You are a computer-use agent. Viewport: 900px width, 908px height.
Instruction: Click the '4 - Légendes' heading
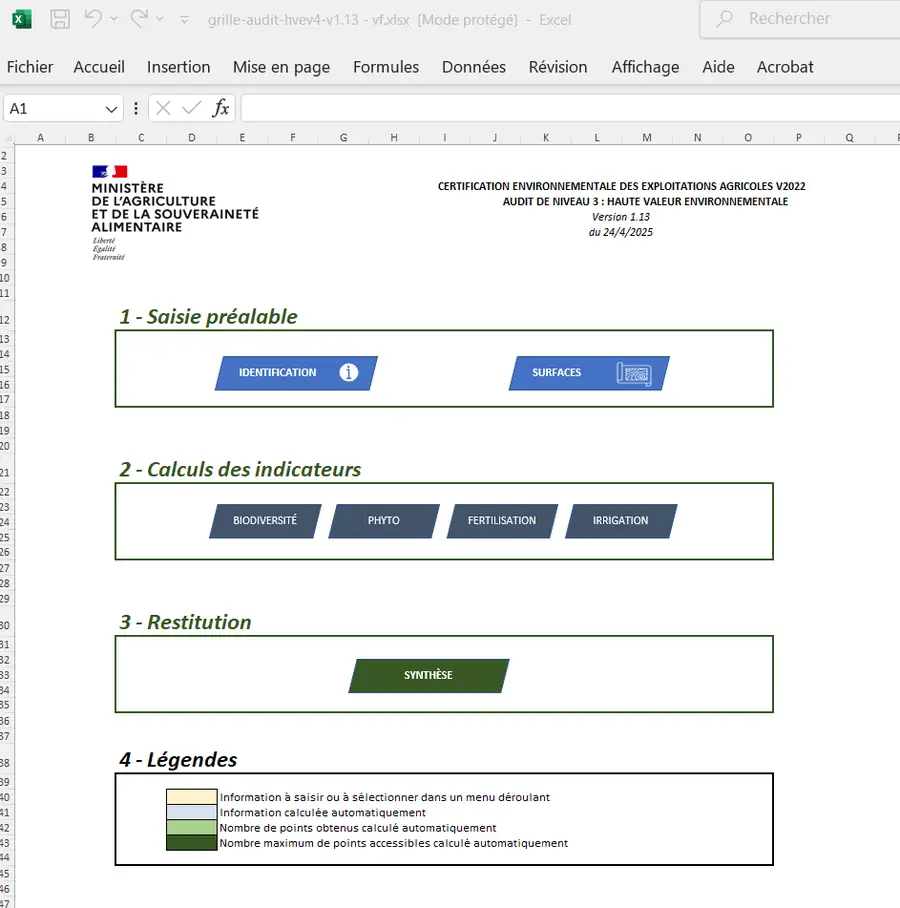pyautogui.click(x=178, y=760)
